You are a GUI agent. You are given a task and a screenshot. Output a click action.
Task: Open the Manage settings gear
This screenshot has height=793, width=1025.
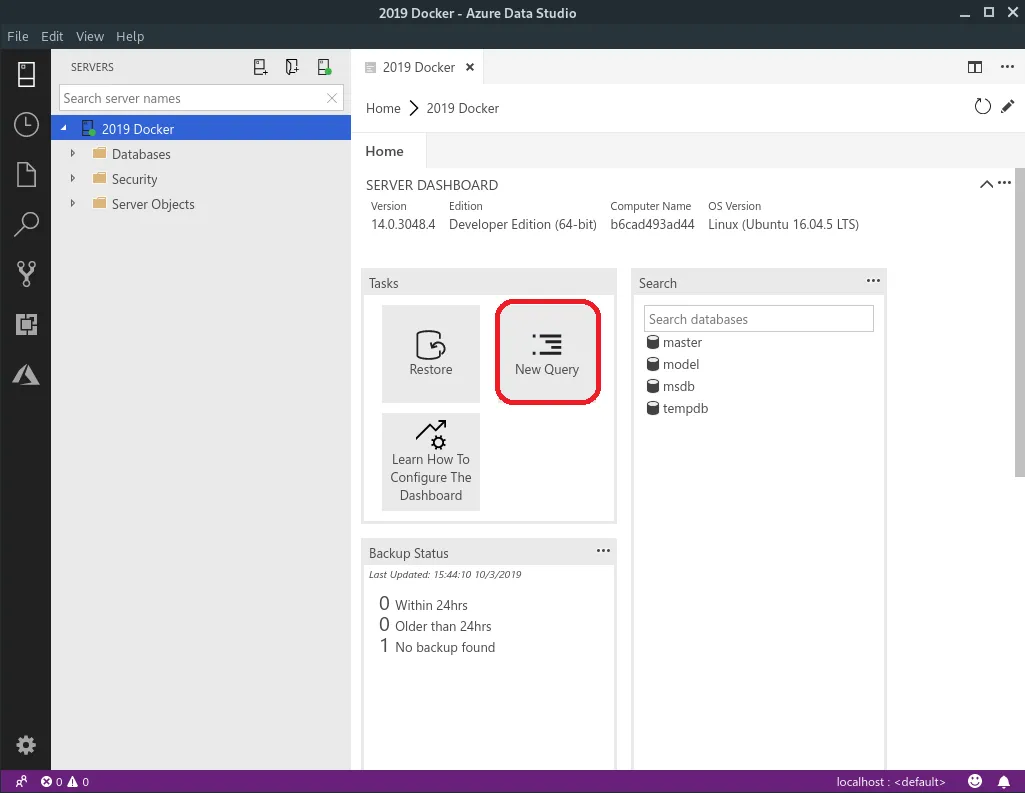click(x=26, y=745)
